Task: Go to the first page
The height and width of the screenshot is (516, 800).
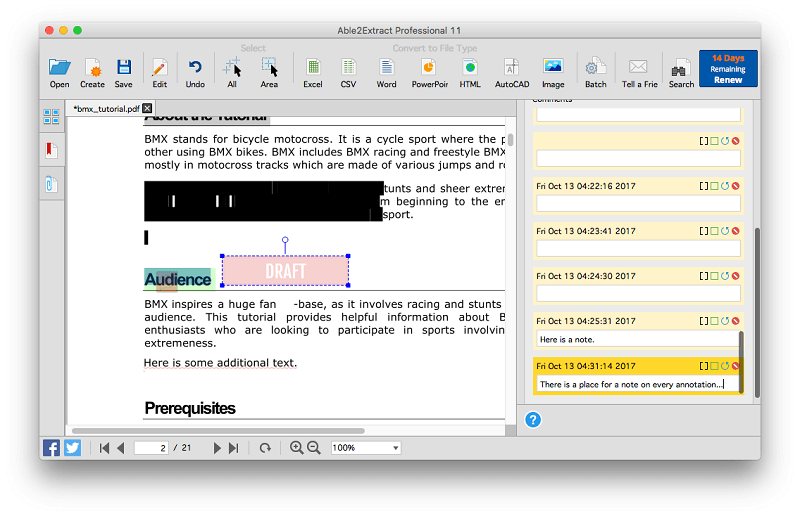Action: 104,448
